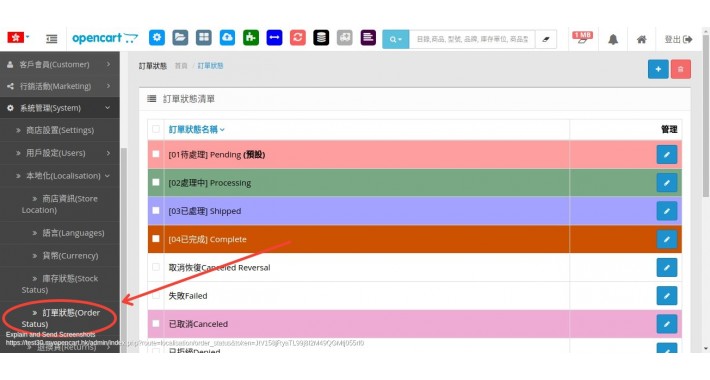Check the [02處理中] Processing row checkbox
This screenshot has width=710, height=380.
click(x=156, y=182)
